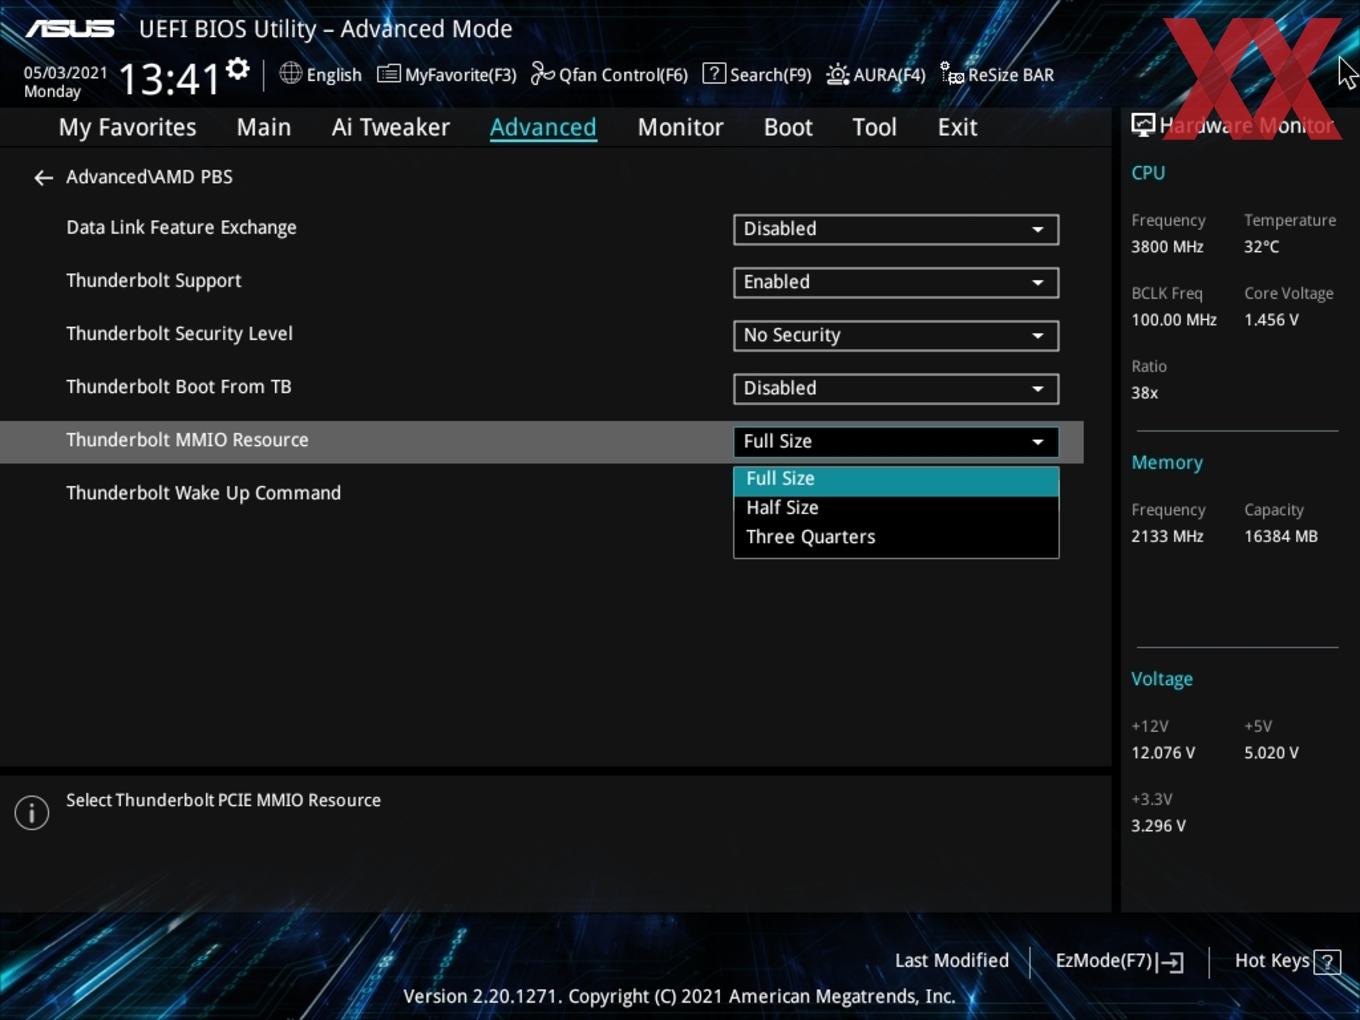This screenshot has height=1020, width=1360.
Task: Click the 16384 MB capacity value
Action: click(x=1280, y=537)
